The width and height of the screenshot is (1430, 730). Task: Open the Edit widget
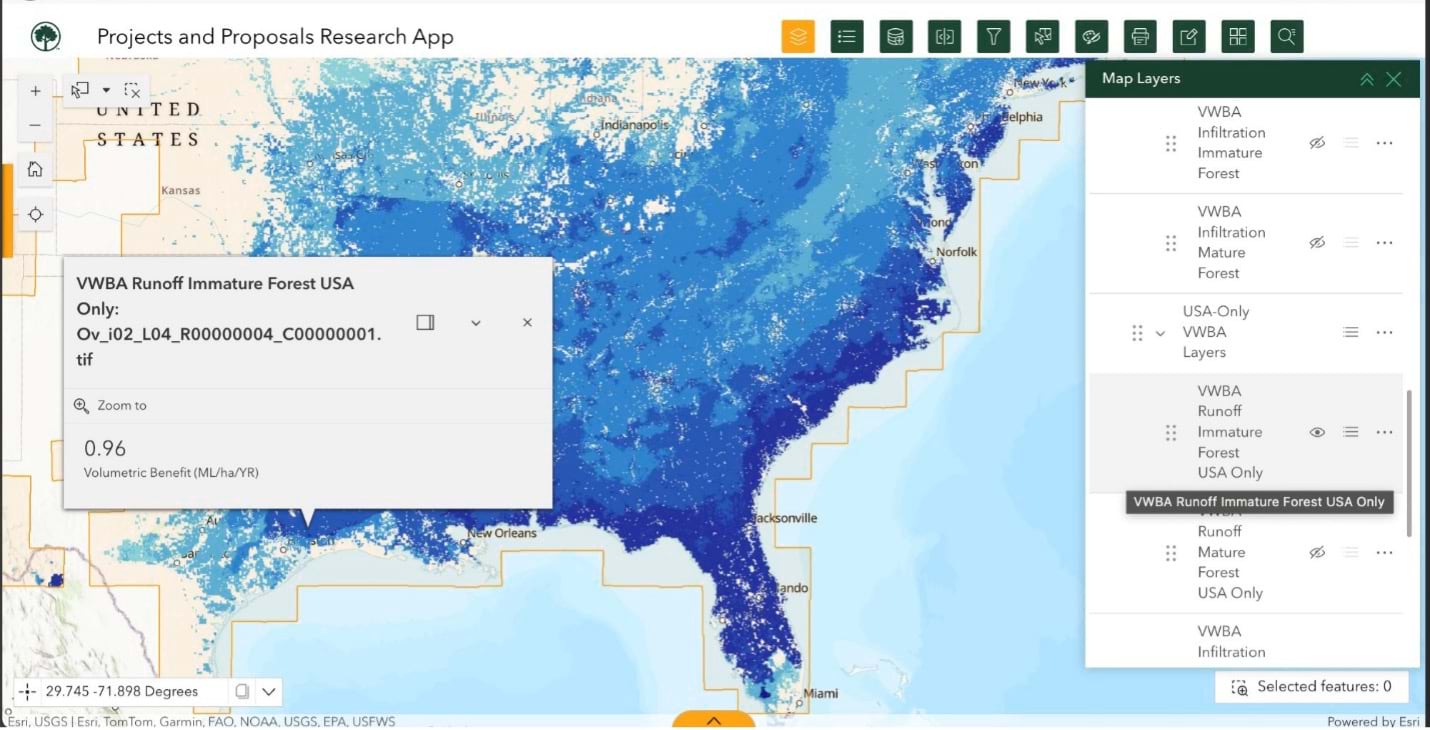click(x=1189, y=36)
